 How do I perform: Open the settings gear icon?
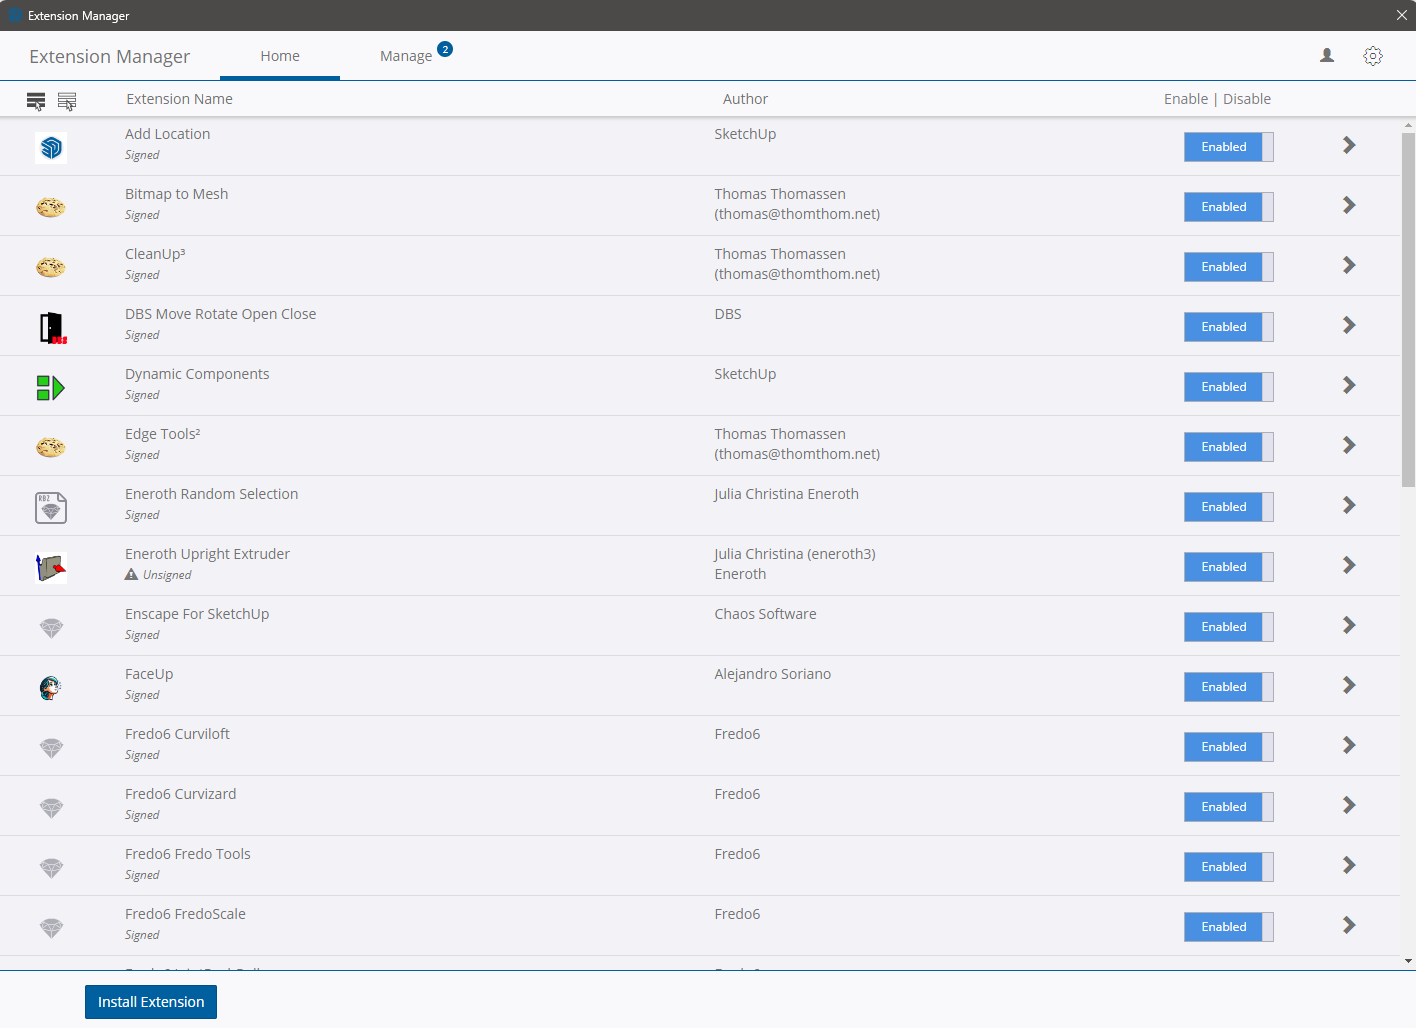click(1373, 56)
